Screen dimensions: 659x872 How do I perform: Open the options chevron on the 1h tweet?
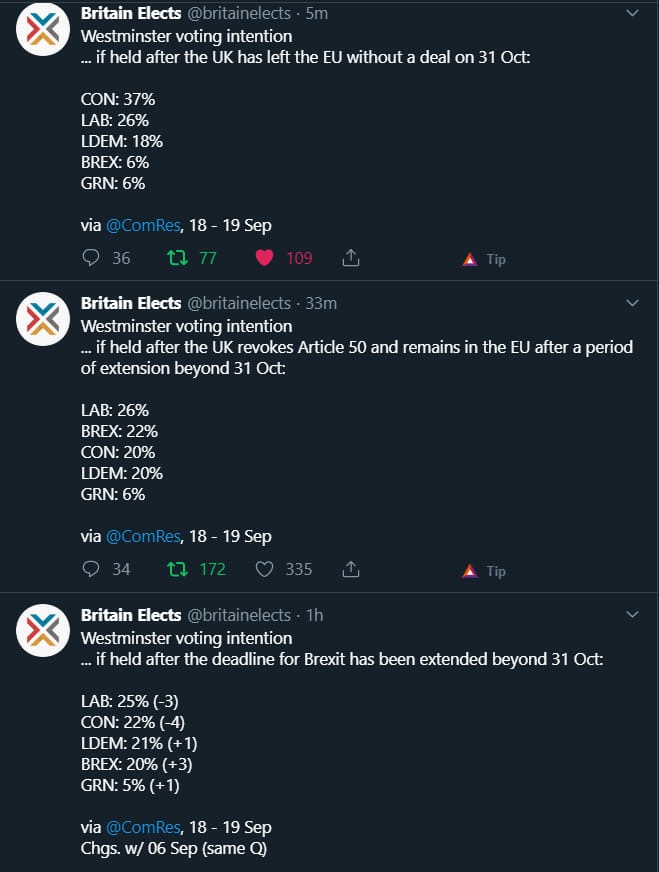(x=632, y=615)
